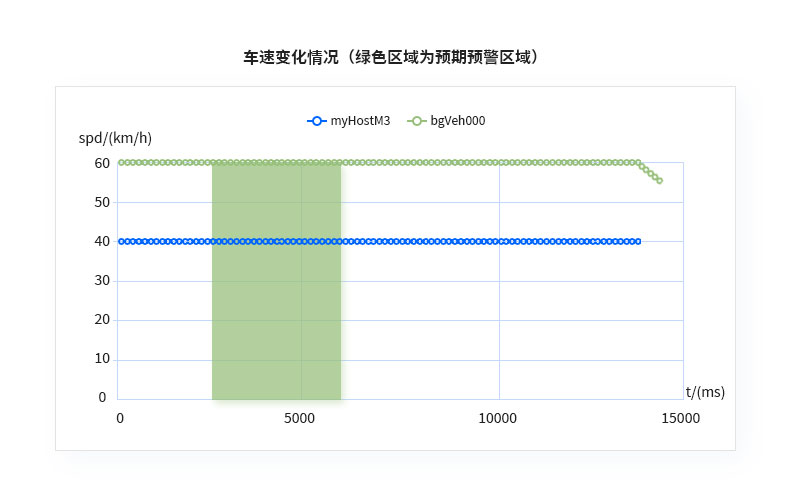
Task: Click the 40 tick on the y-axis
Action: (102, 241)
